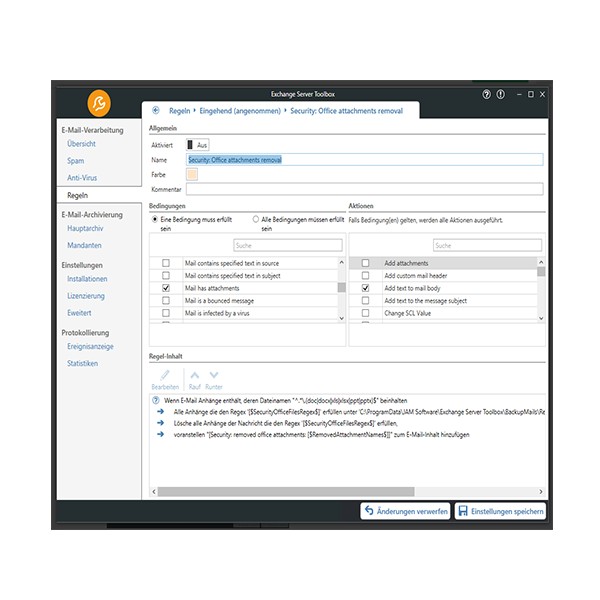The width and height of the screenshot is (600, 600).
Task: Uncheck 'Mail has attachments' condition
Action: coord(166,288)
